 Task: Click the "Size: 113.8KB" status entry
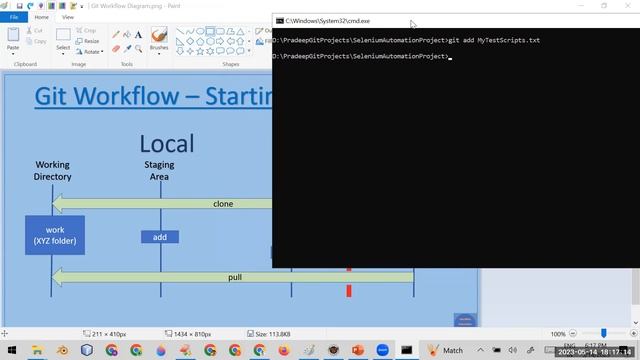pos(269,334)
